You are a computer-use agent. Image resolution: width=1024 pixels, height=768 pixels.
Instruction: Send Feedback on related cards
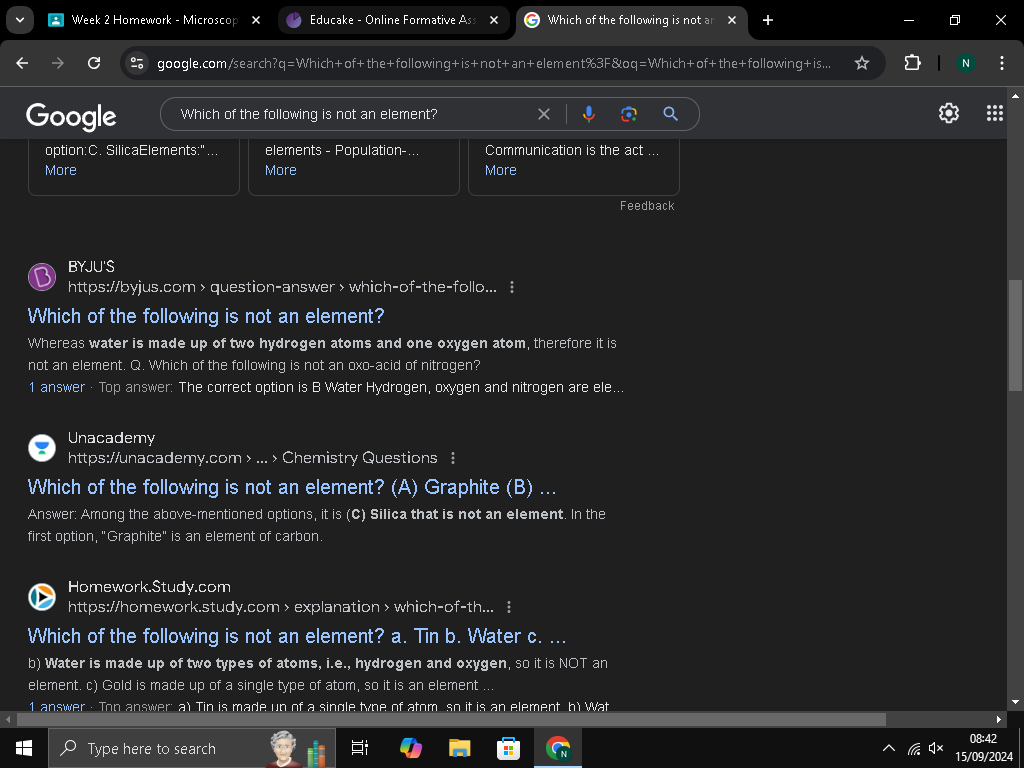click(647, 206)
